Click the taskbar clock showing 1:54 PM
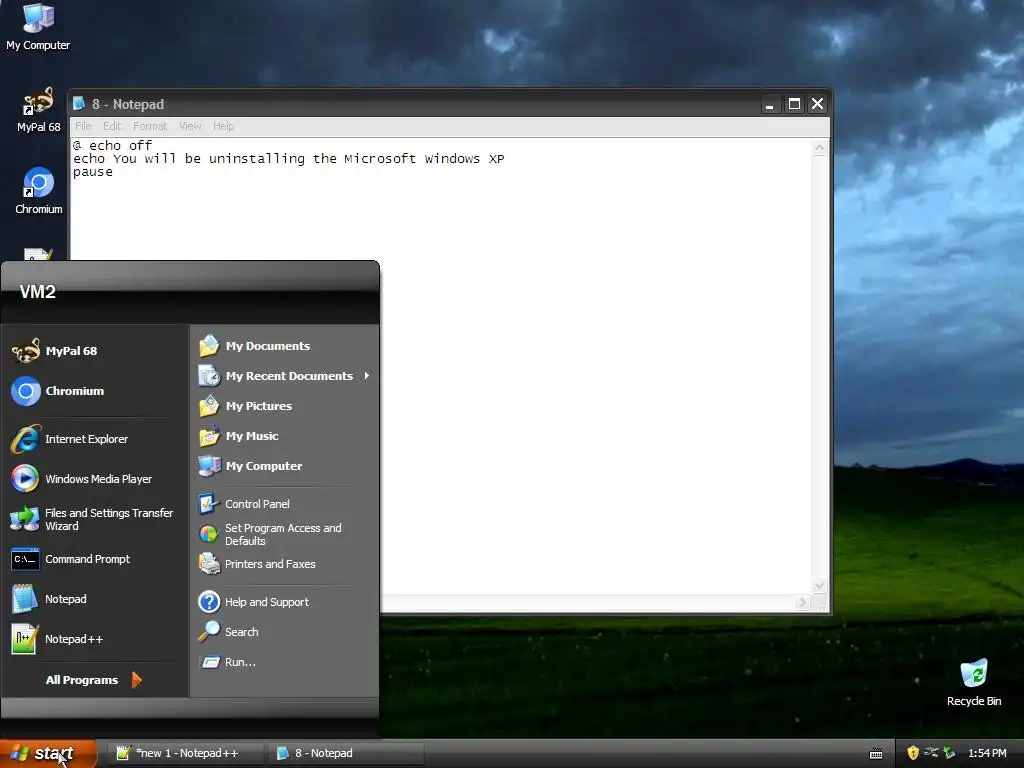This screenshot has height=768, width=1024. tap(987, 753)
